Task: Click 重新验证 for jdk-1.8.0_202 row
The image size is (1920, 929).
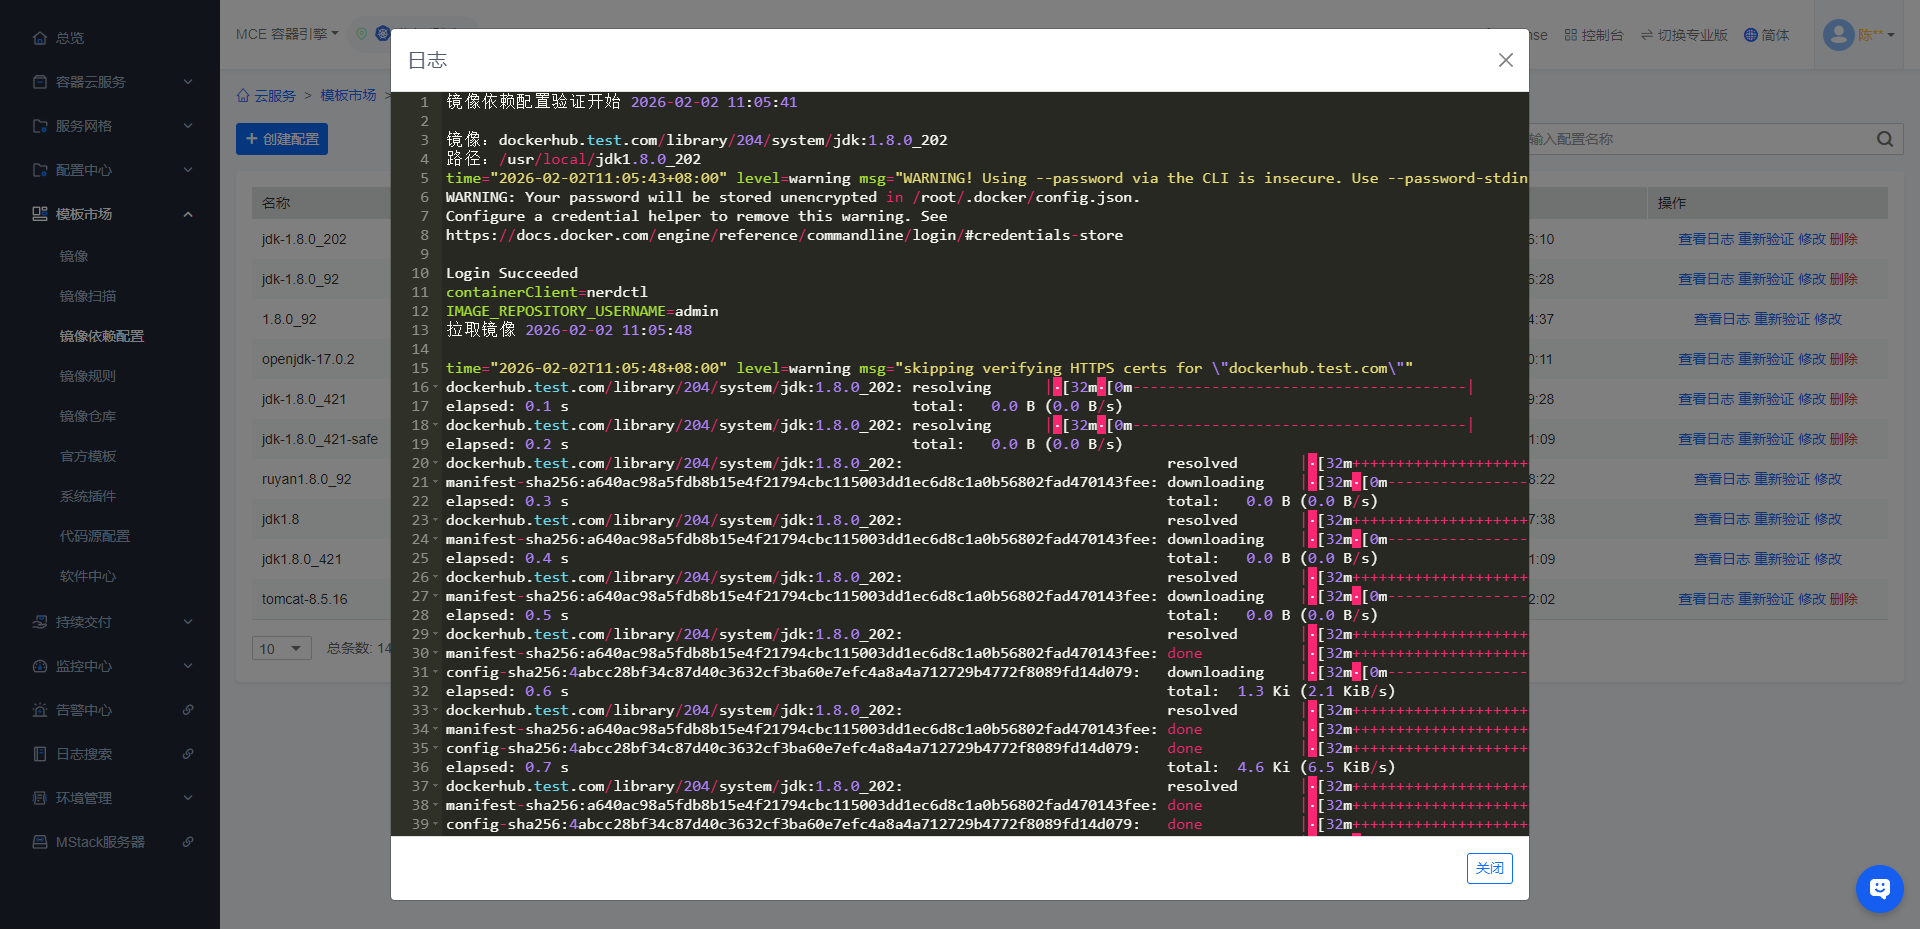Action: [1765, 239]
